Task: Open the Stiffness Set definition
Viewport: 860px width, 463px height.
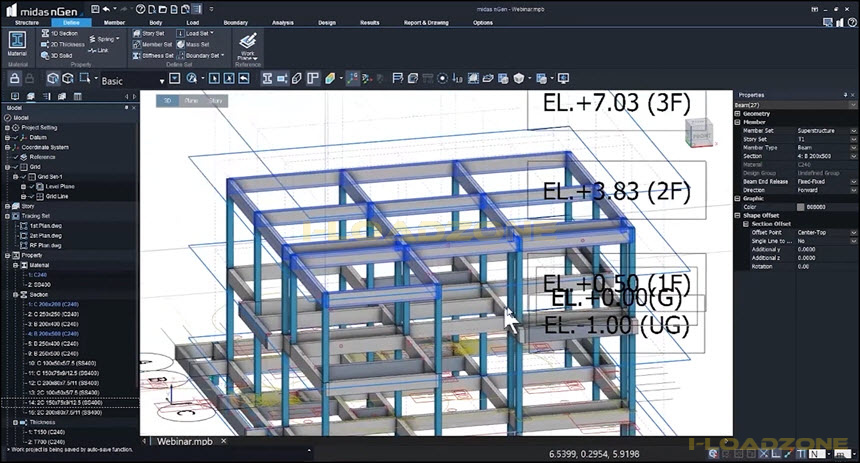Action: [x=153, y=55]
